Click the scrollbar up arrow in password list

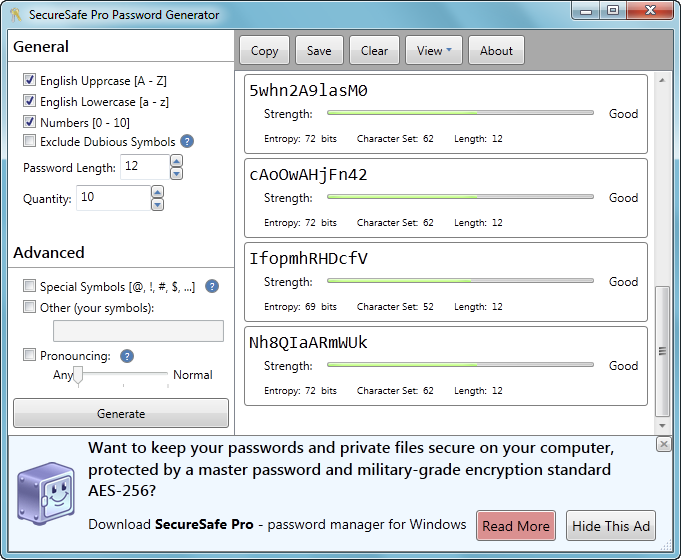662,80
